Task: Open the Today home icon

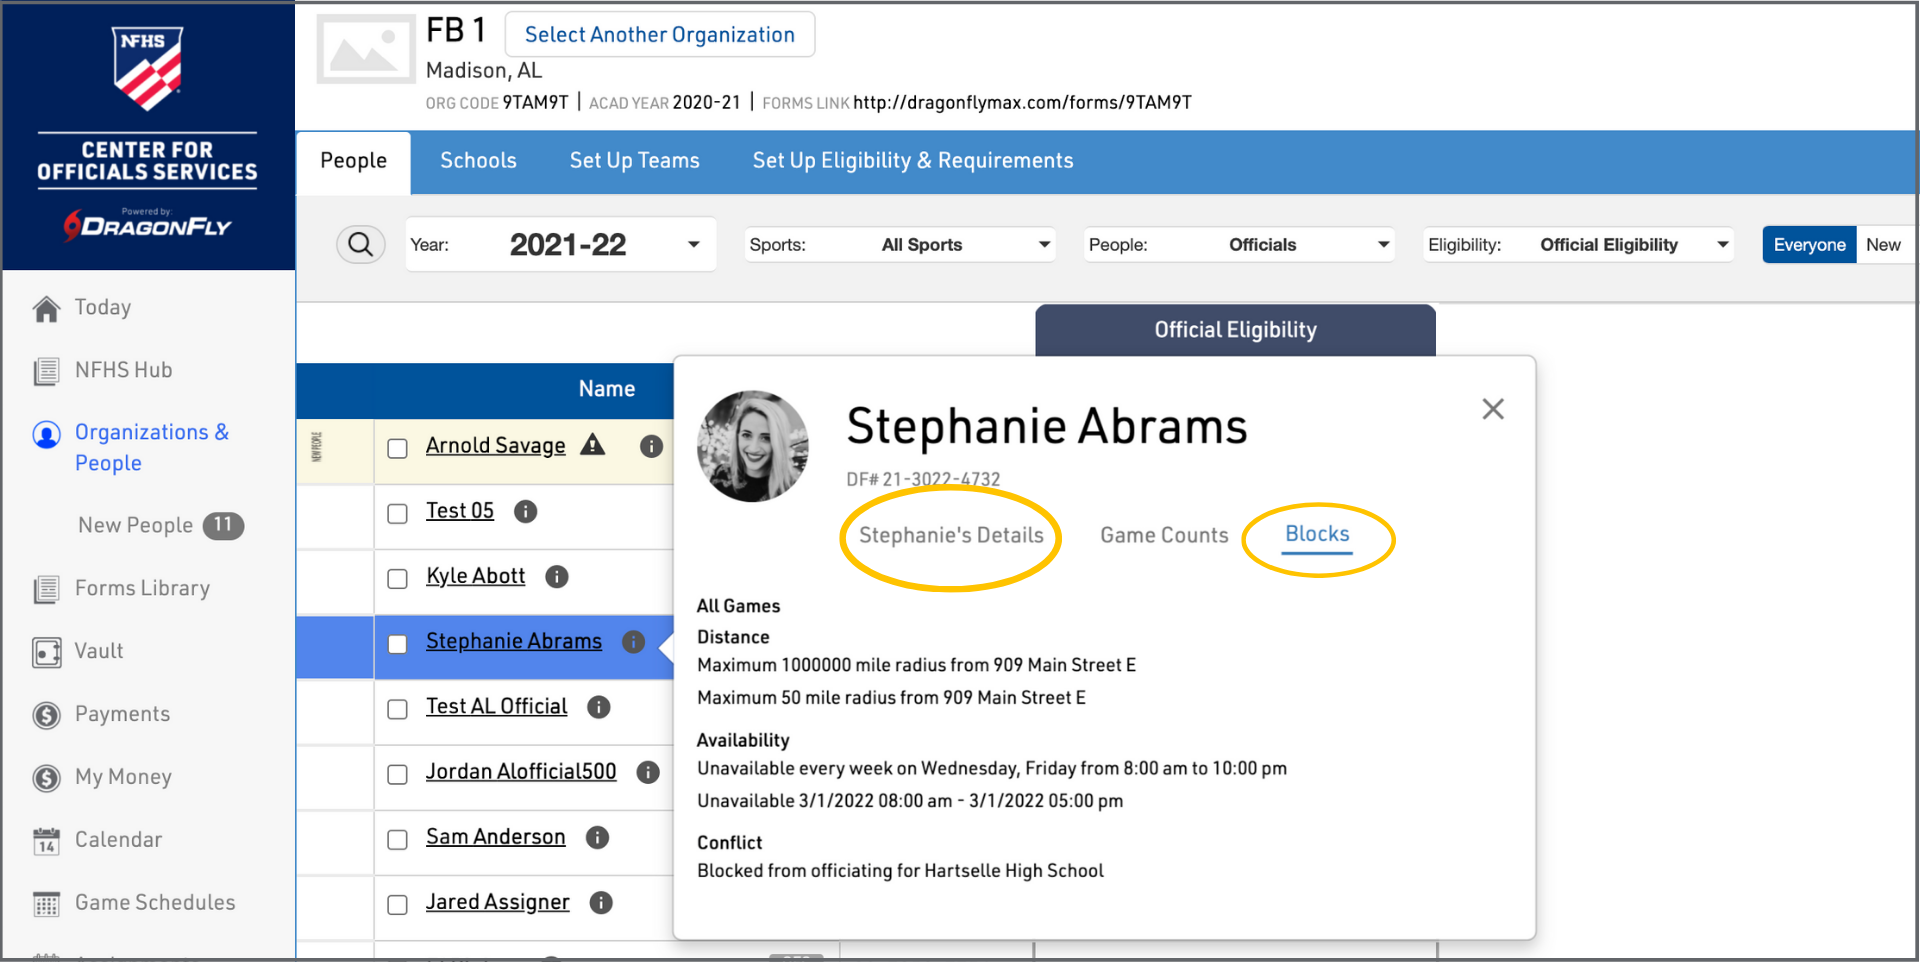Action: point(46,309)
